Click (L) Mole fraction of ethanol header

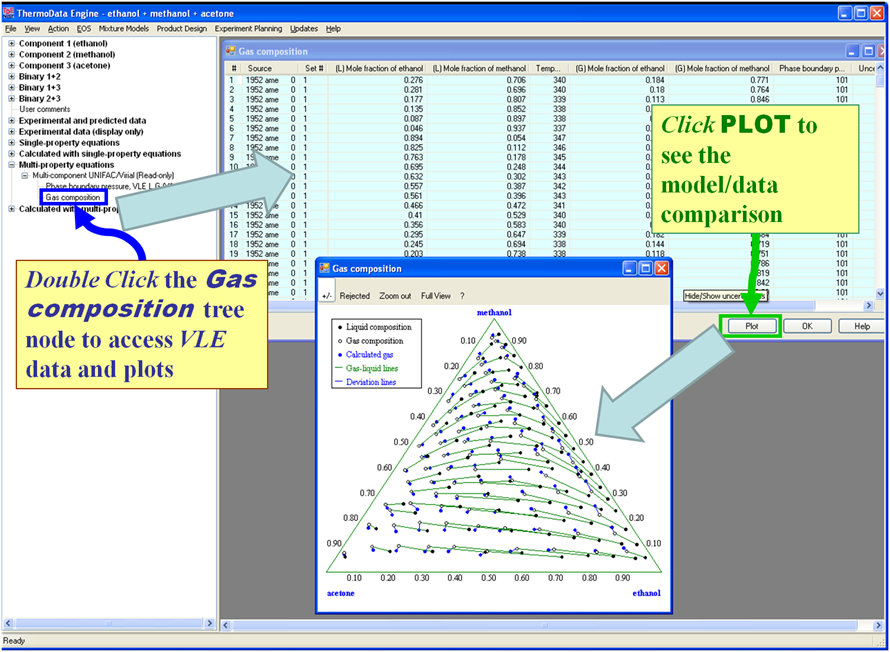[378, 68]
